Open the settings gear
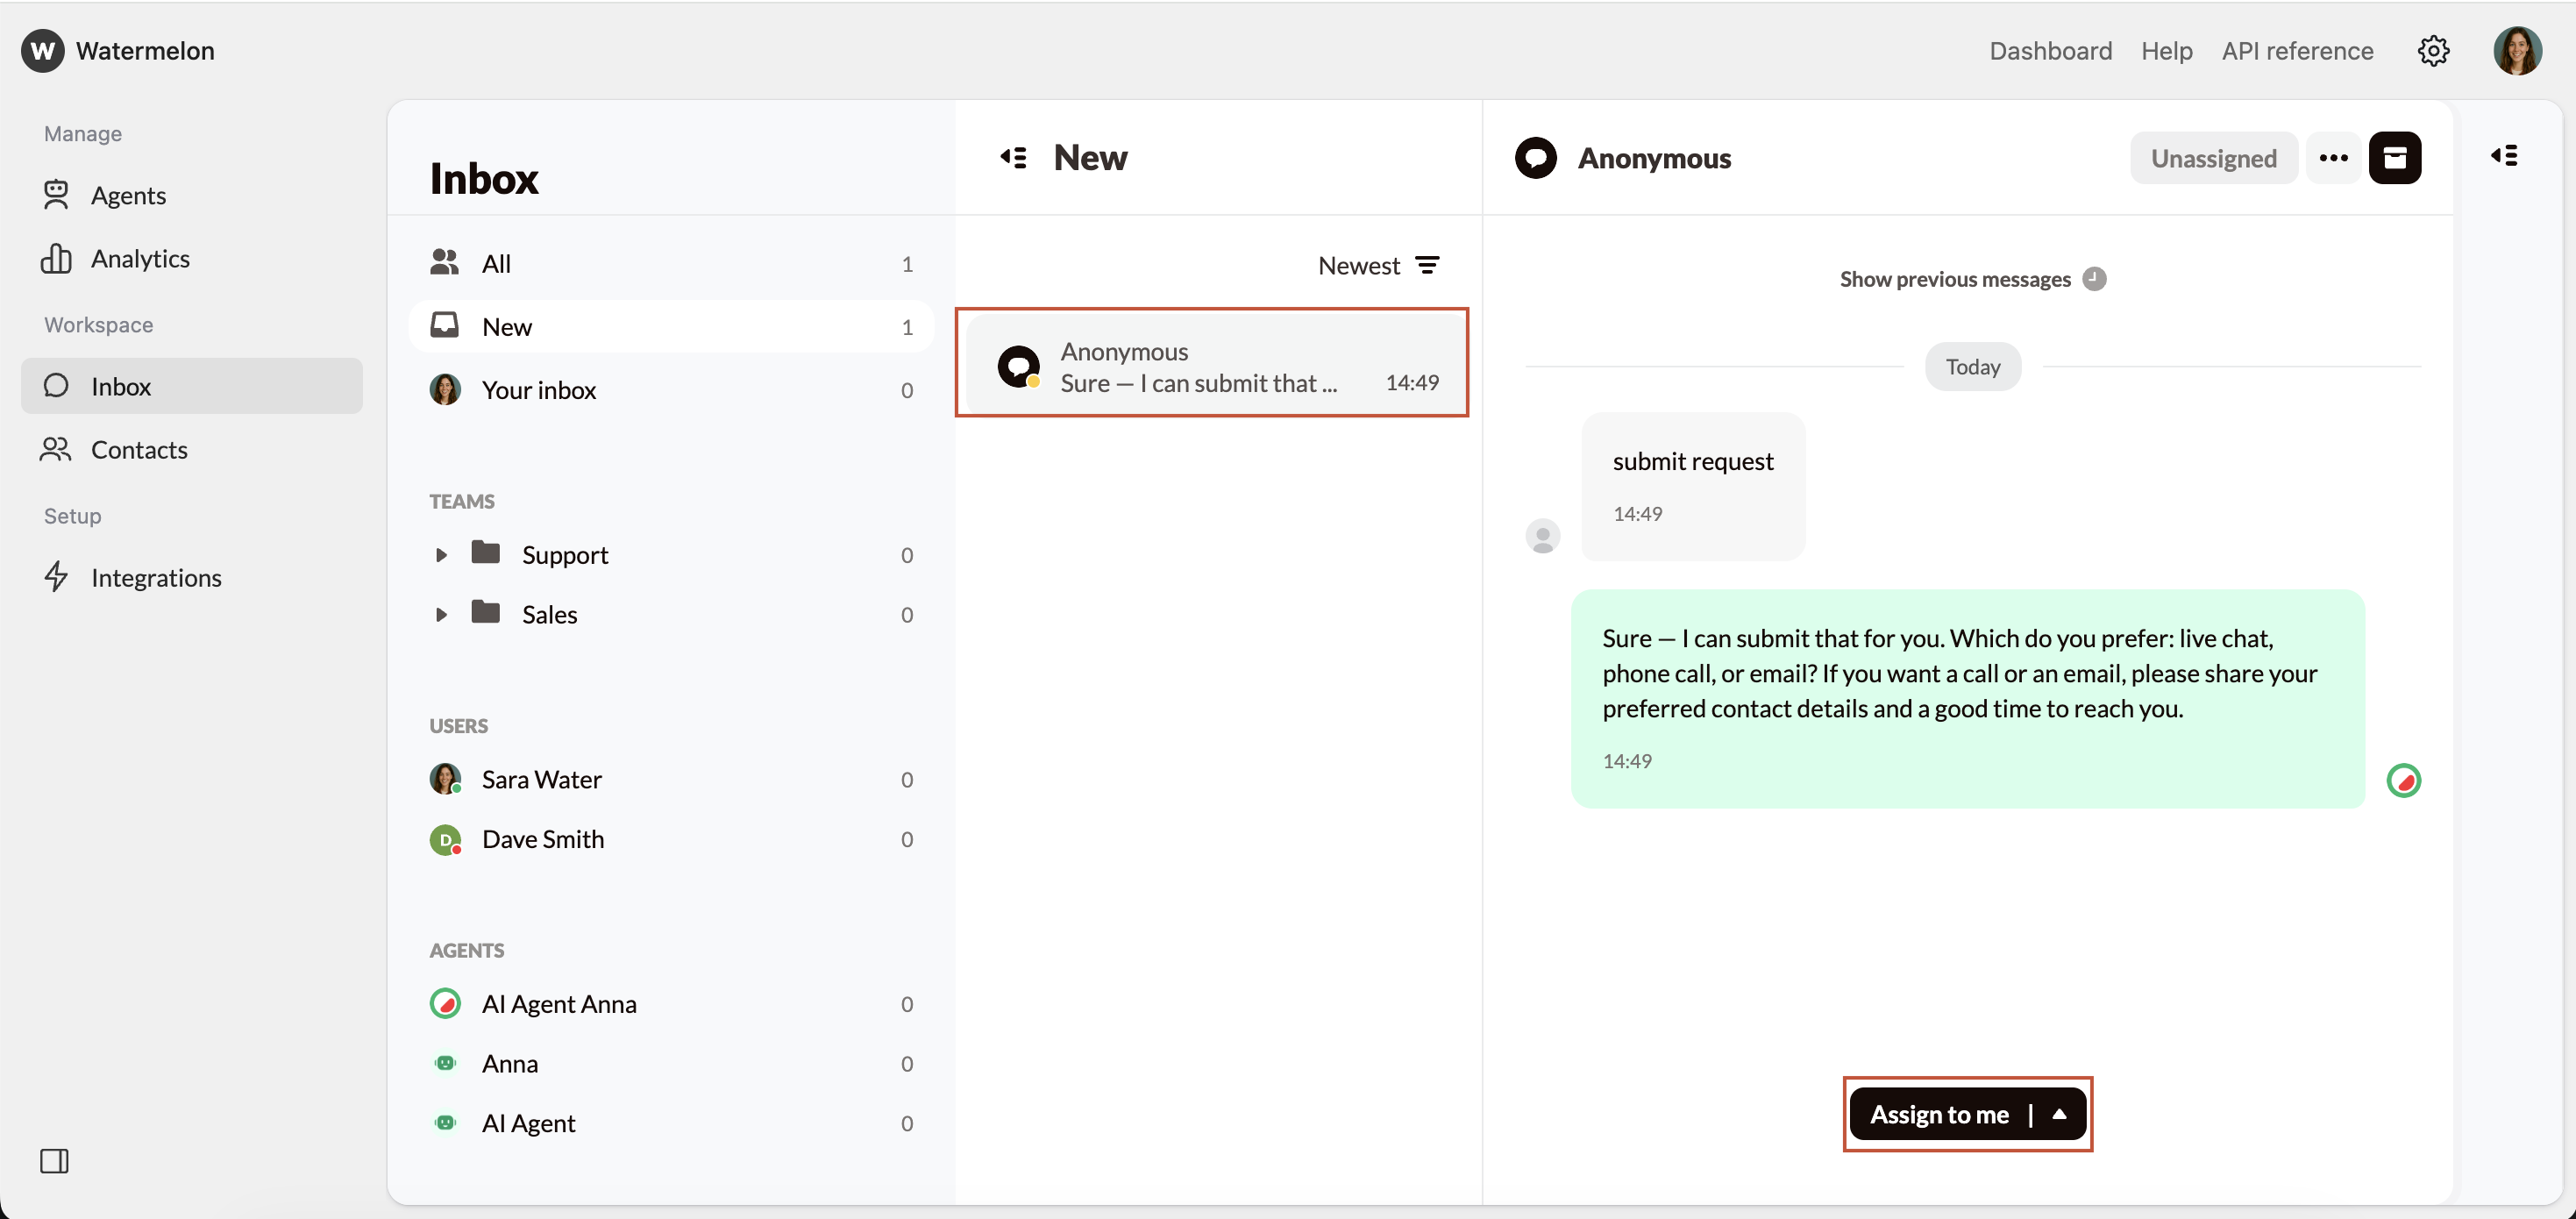This screenshot has height=1219, width=2576. 2433,51
